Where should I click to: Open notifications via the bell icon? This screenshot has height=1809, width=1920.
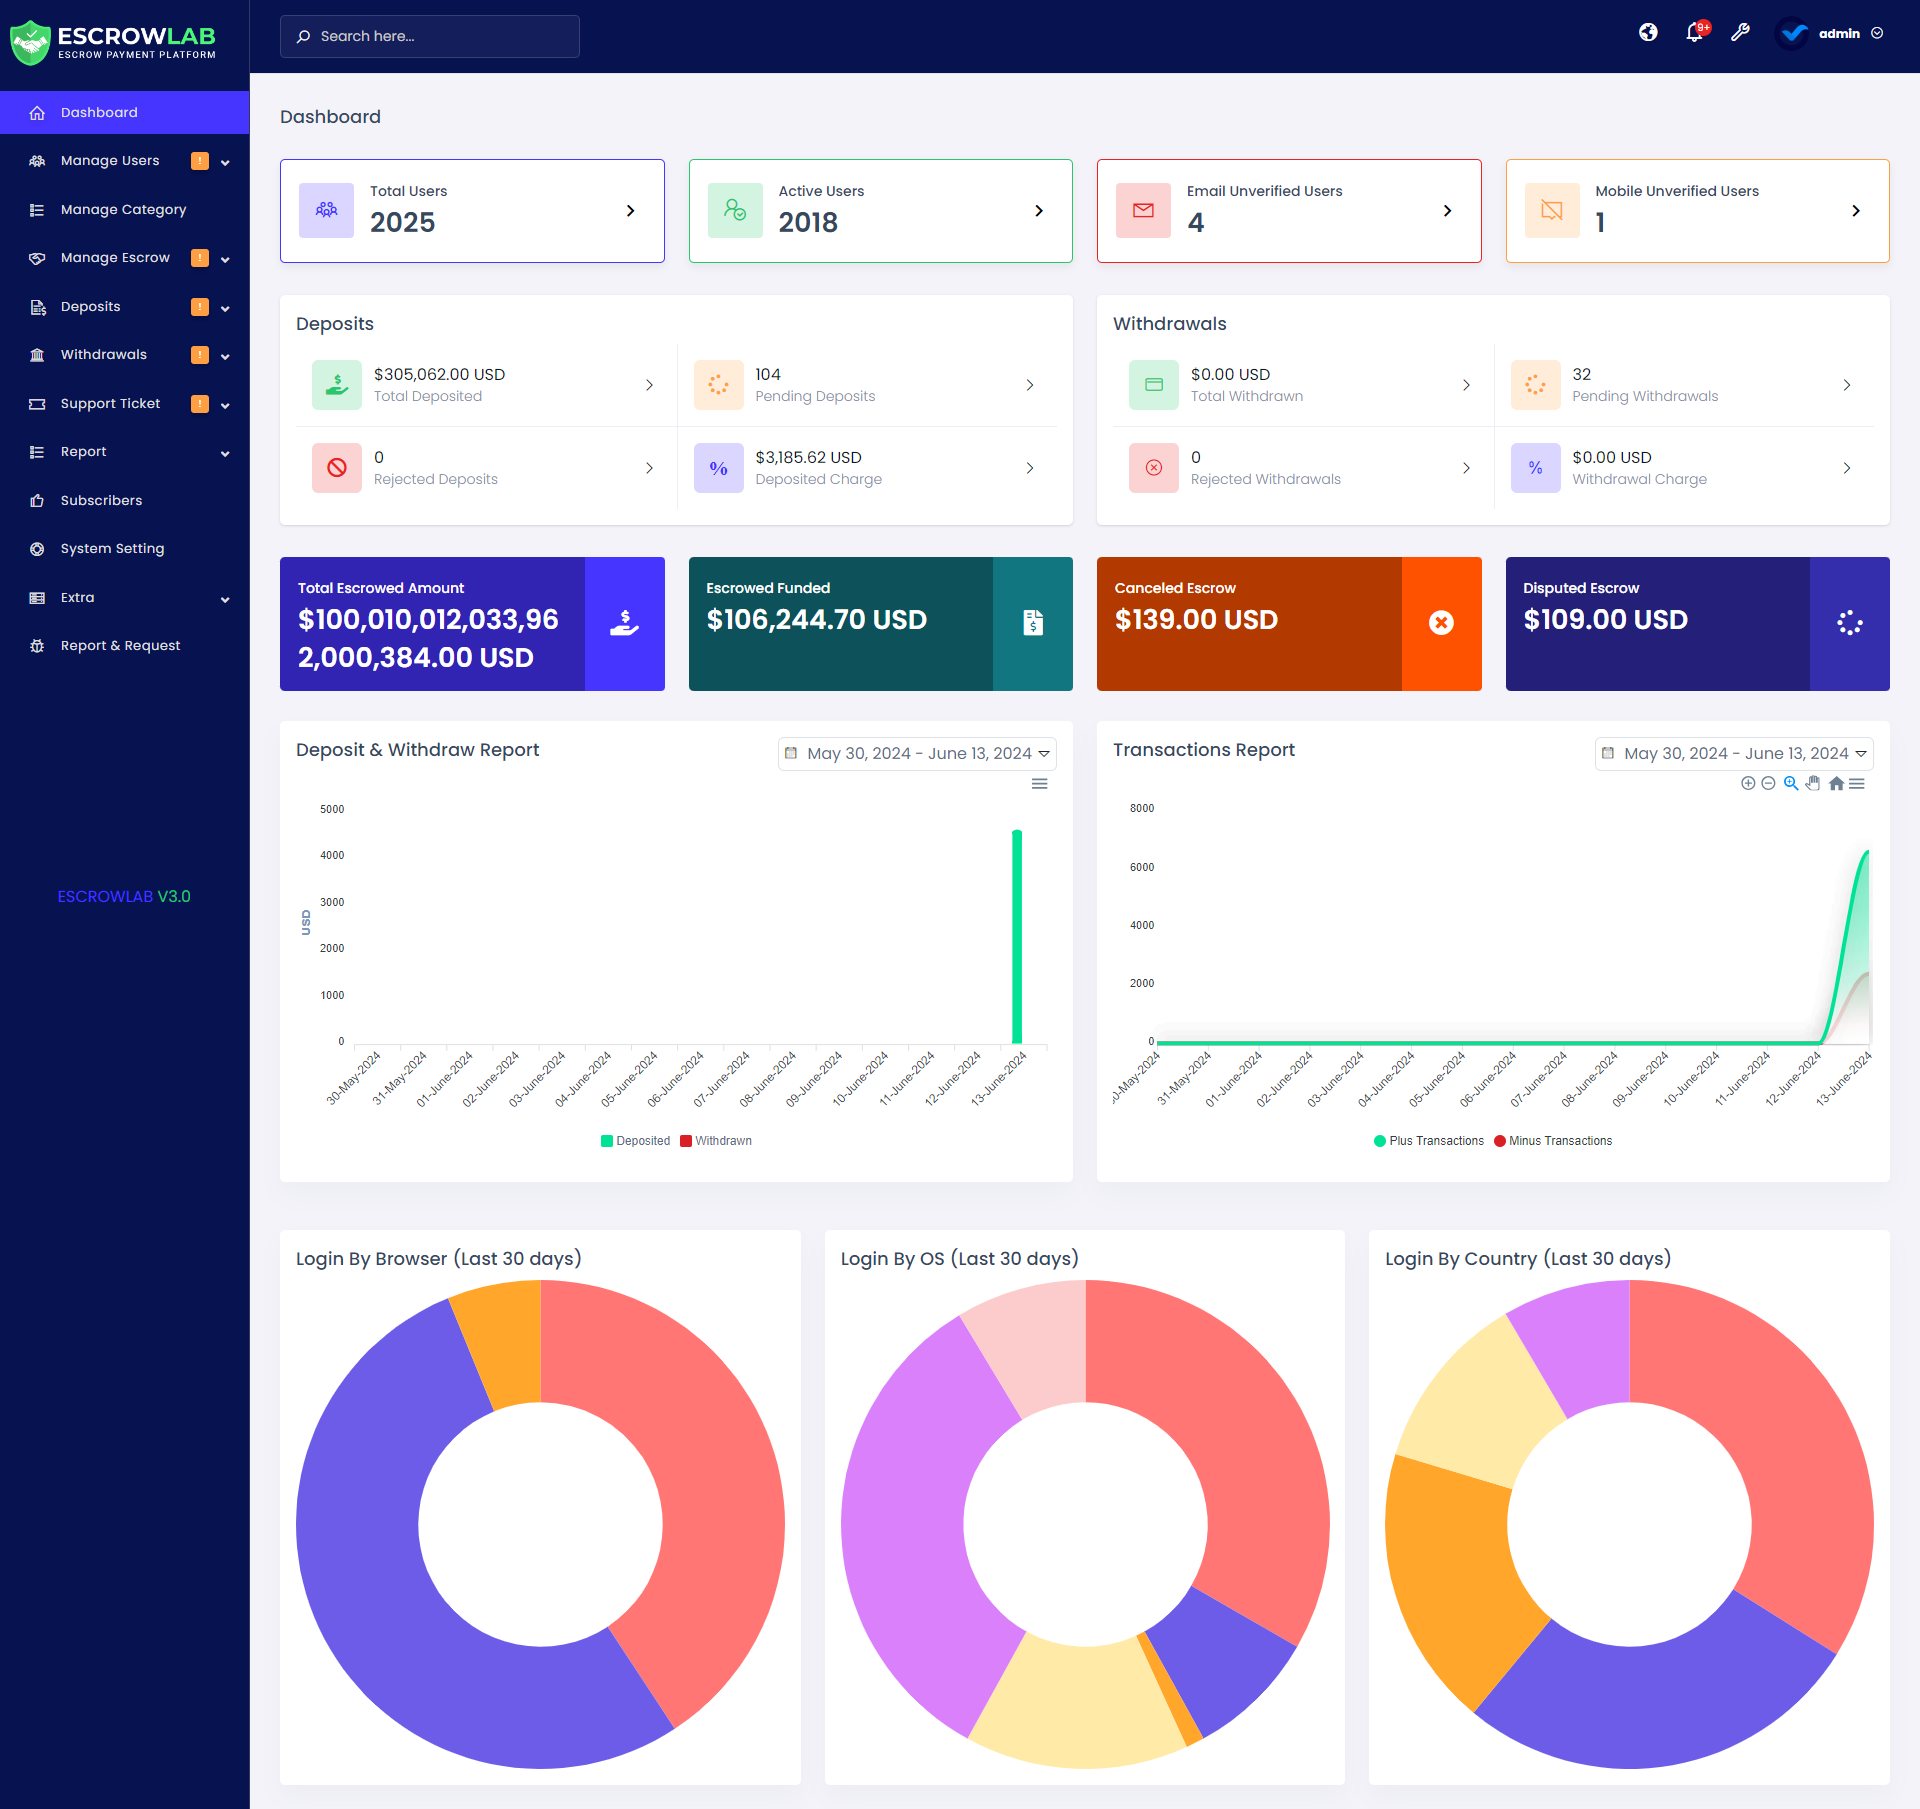pos(1694,33)
